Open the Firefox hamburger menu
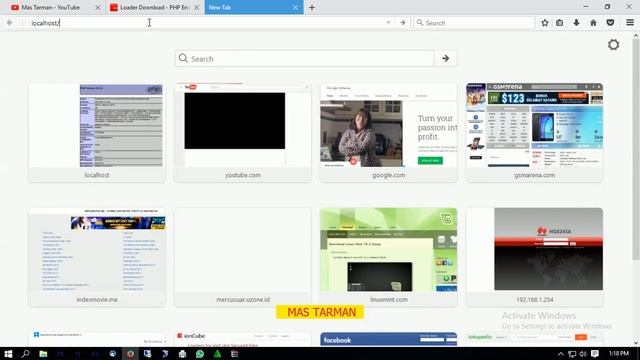The height and width of the screenshot is (360, 640). (x=630, y=23)
